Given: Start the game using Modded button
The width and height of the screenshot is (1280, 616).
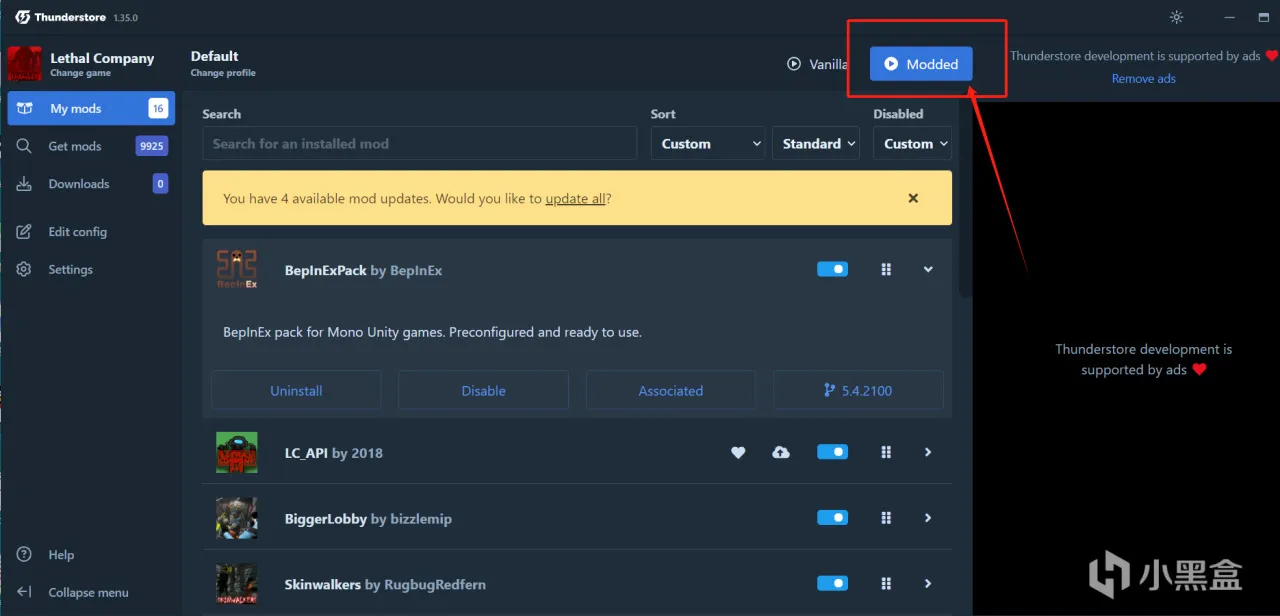Looking at the screenshot, I should [921, 64].
